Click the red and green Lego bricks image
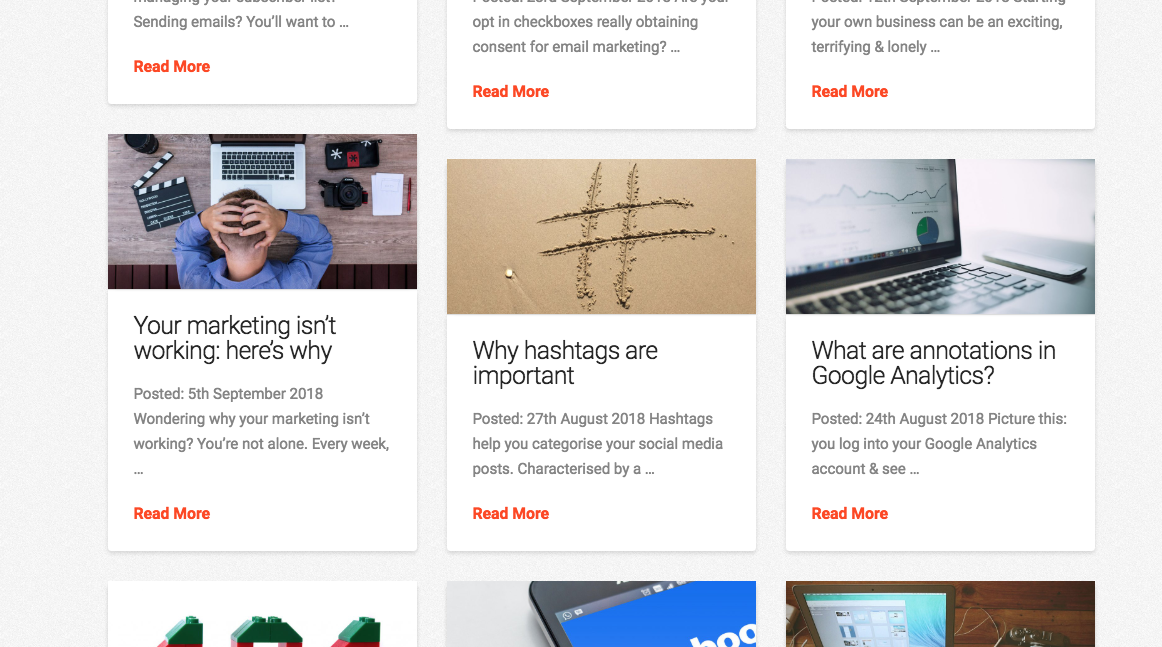The height and width of the screenshot is (647, 1162). 262,614
